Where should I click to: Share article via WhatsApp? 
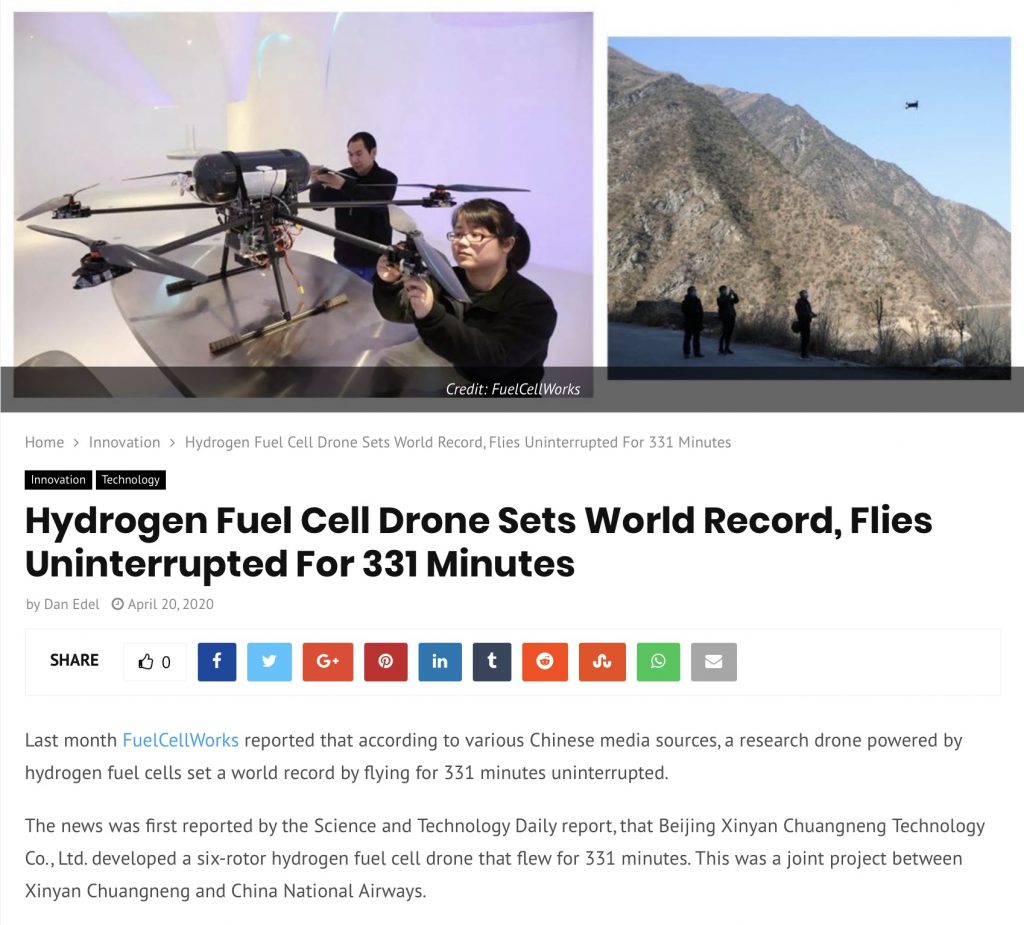click(x=658, y=662)
